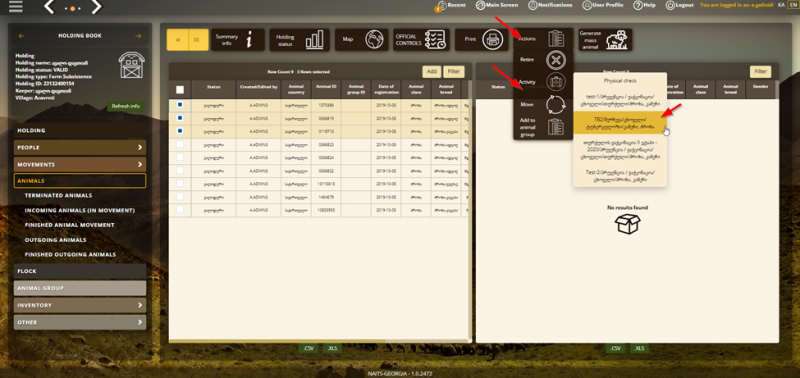Check animal 10833953 row checkbox
The height and width of the screenshot is (378, 800).
(180, 210)
